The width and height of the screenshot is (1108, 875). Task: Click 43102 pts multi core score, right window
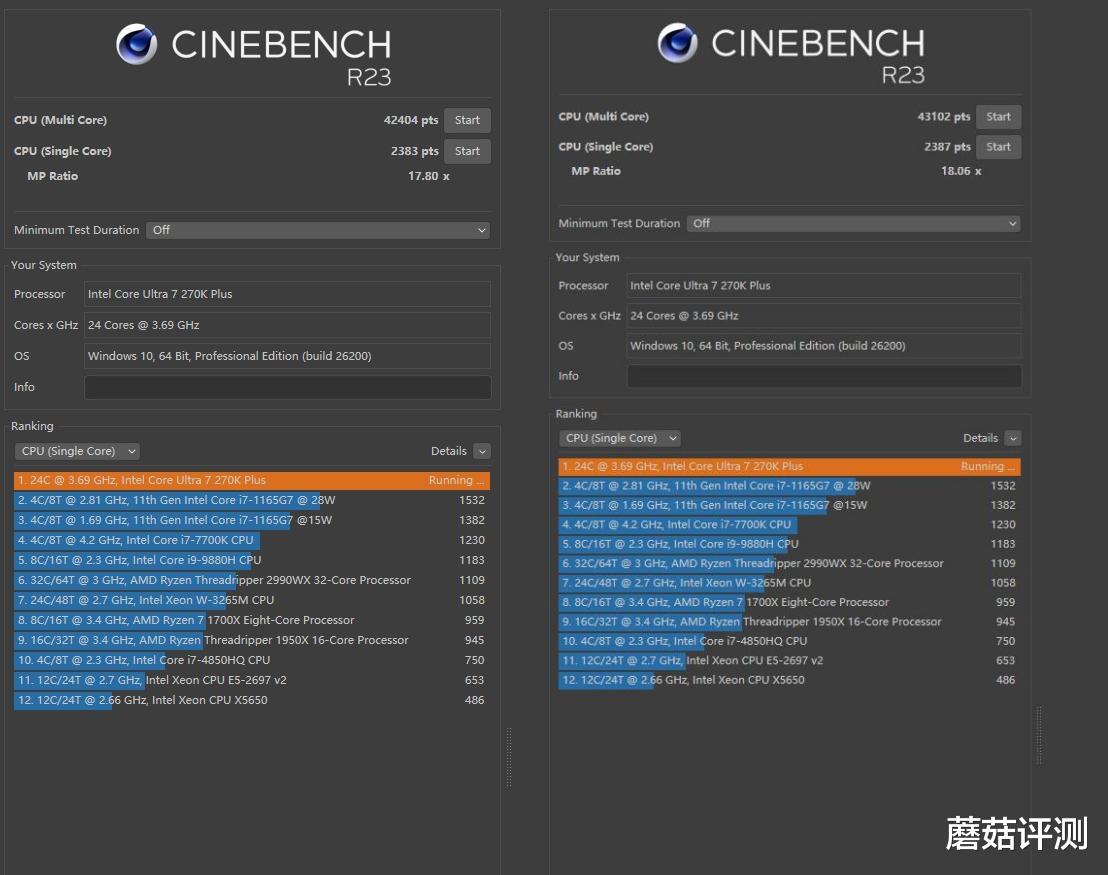(x=943, y=117)
